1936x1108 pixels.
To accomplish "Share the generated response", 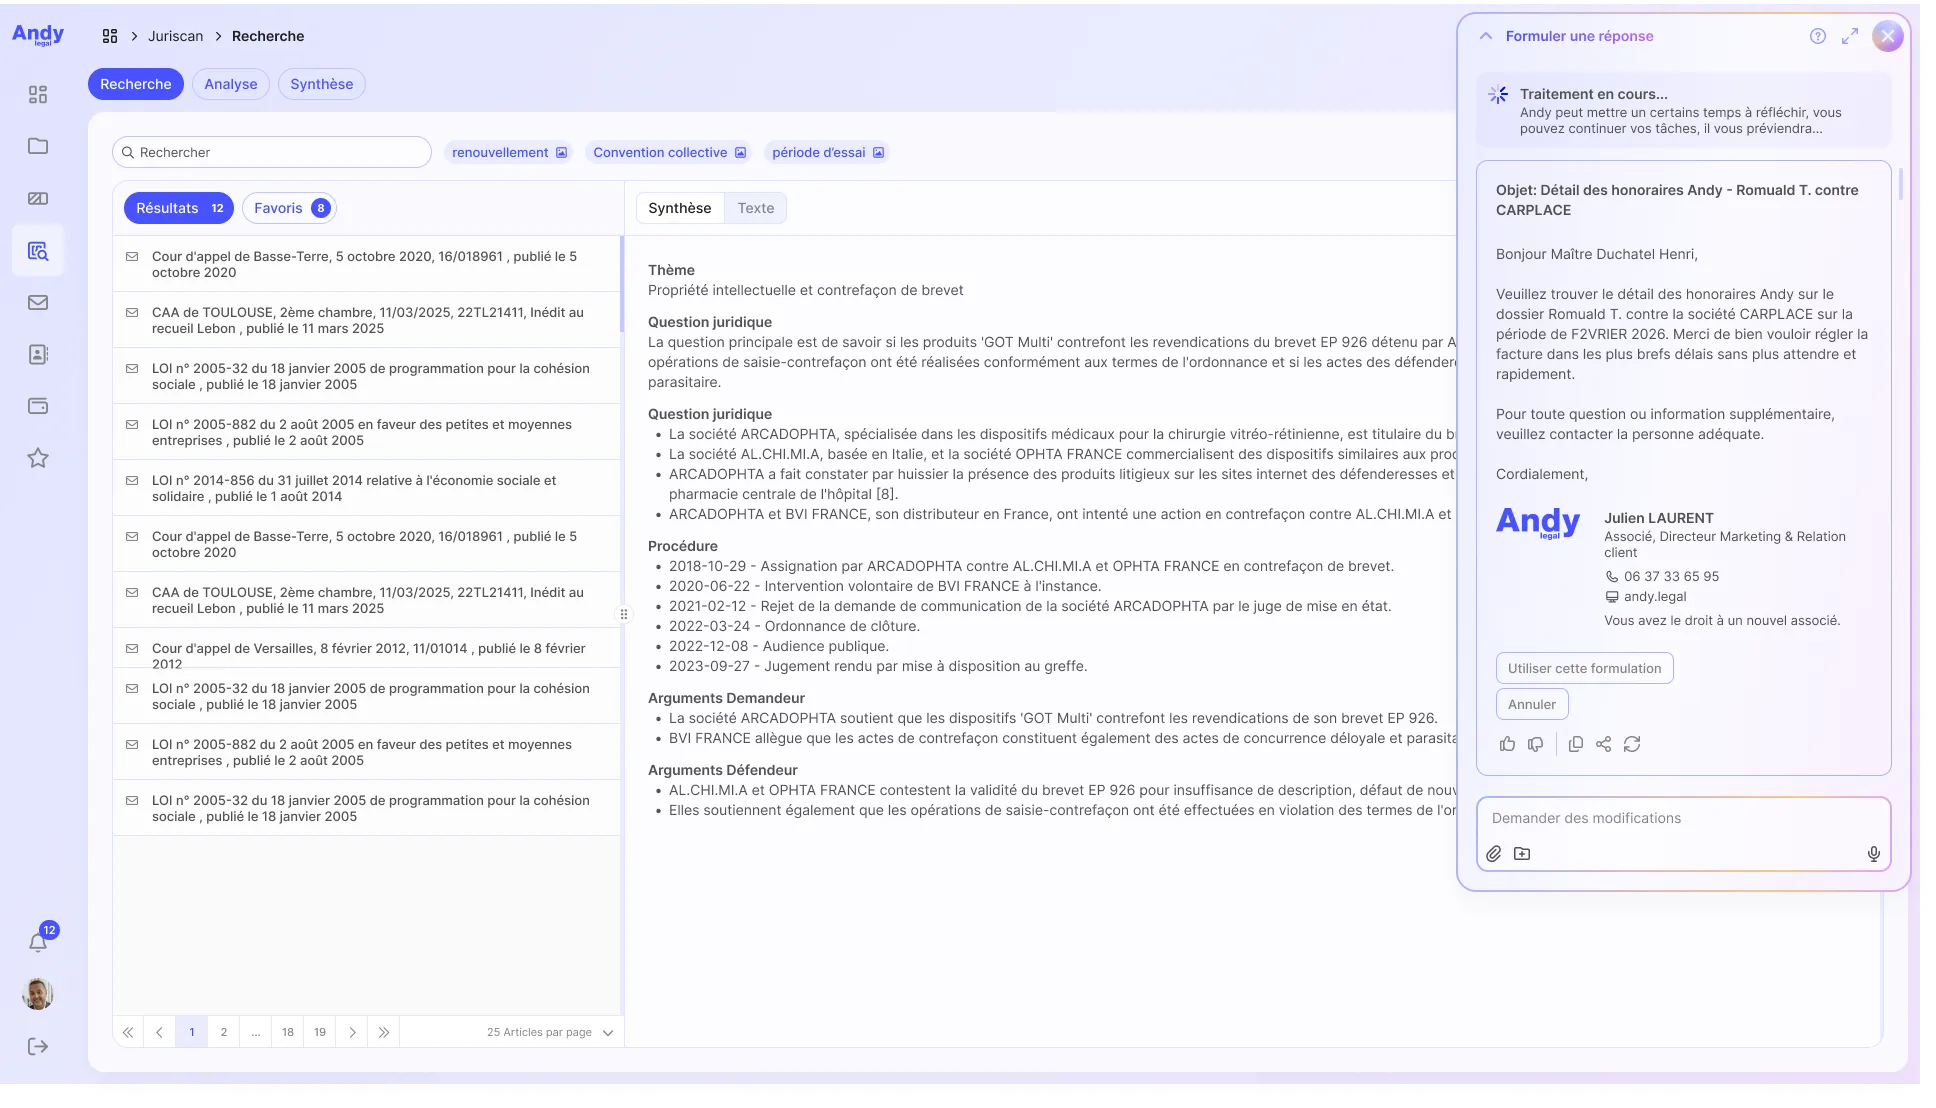I will (x=1603, y=744).
